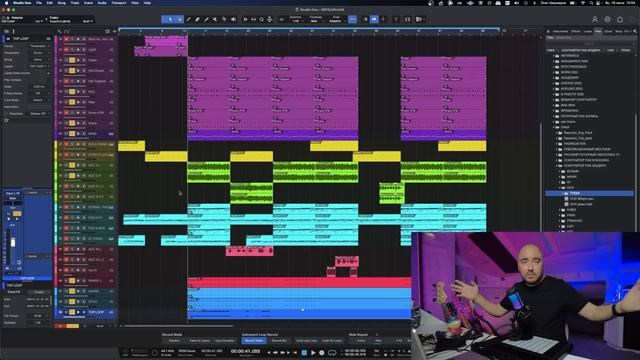The width and height of the screenshot is (640, 360).
Task: Toggle the Snap to grid button
Action: pos(352,19)
